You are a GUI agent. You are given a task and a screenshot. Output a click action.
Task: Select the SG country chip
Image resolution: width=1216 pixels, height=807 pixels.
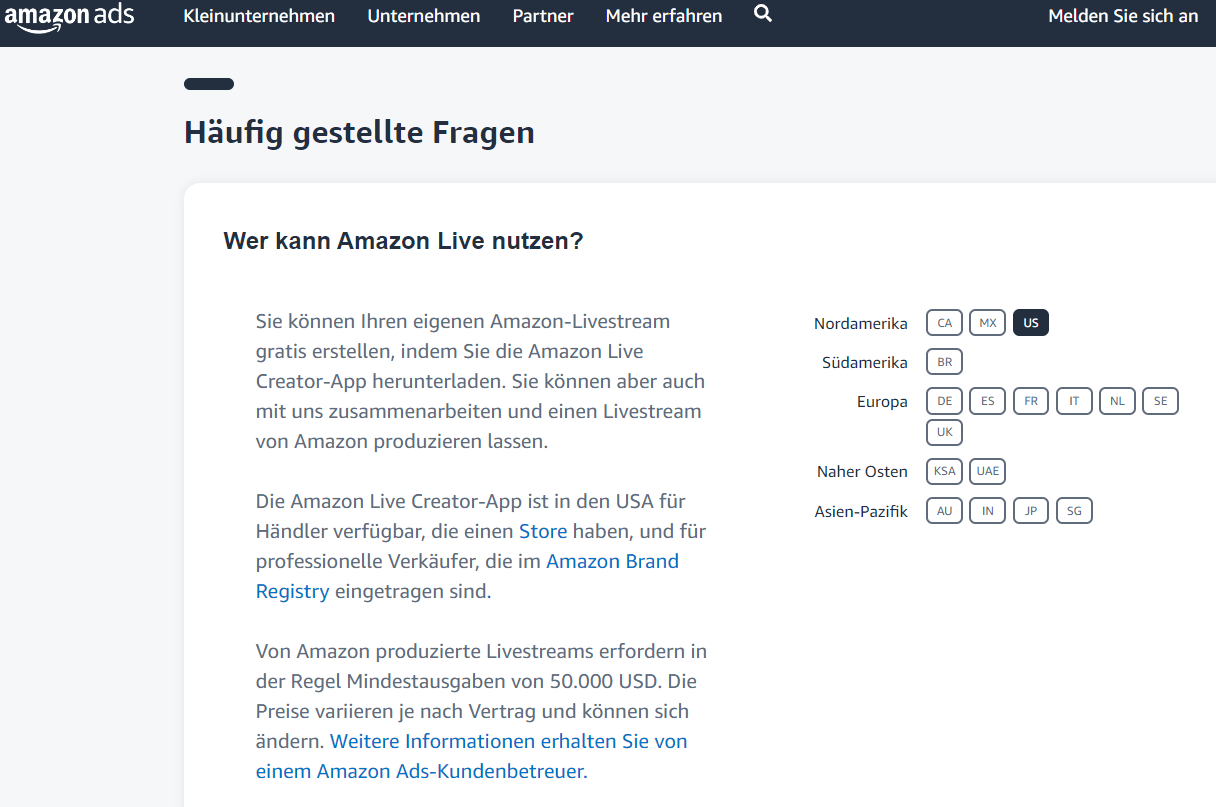(x=1074, y=511)
